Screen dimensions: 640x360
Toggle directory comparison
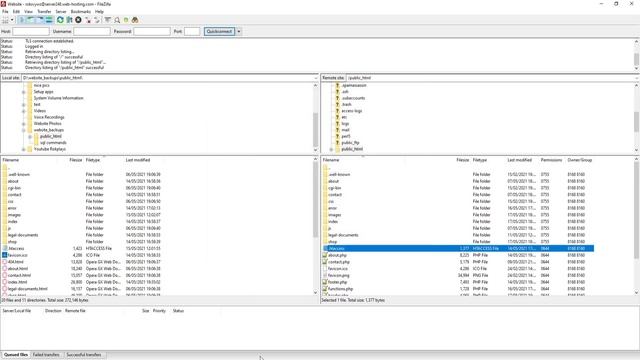[x=117, y=20]
